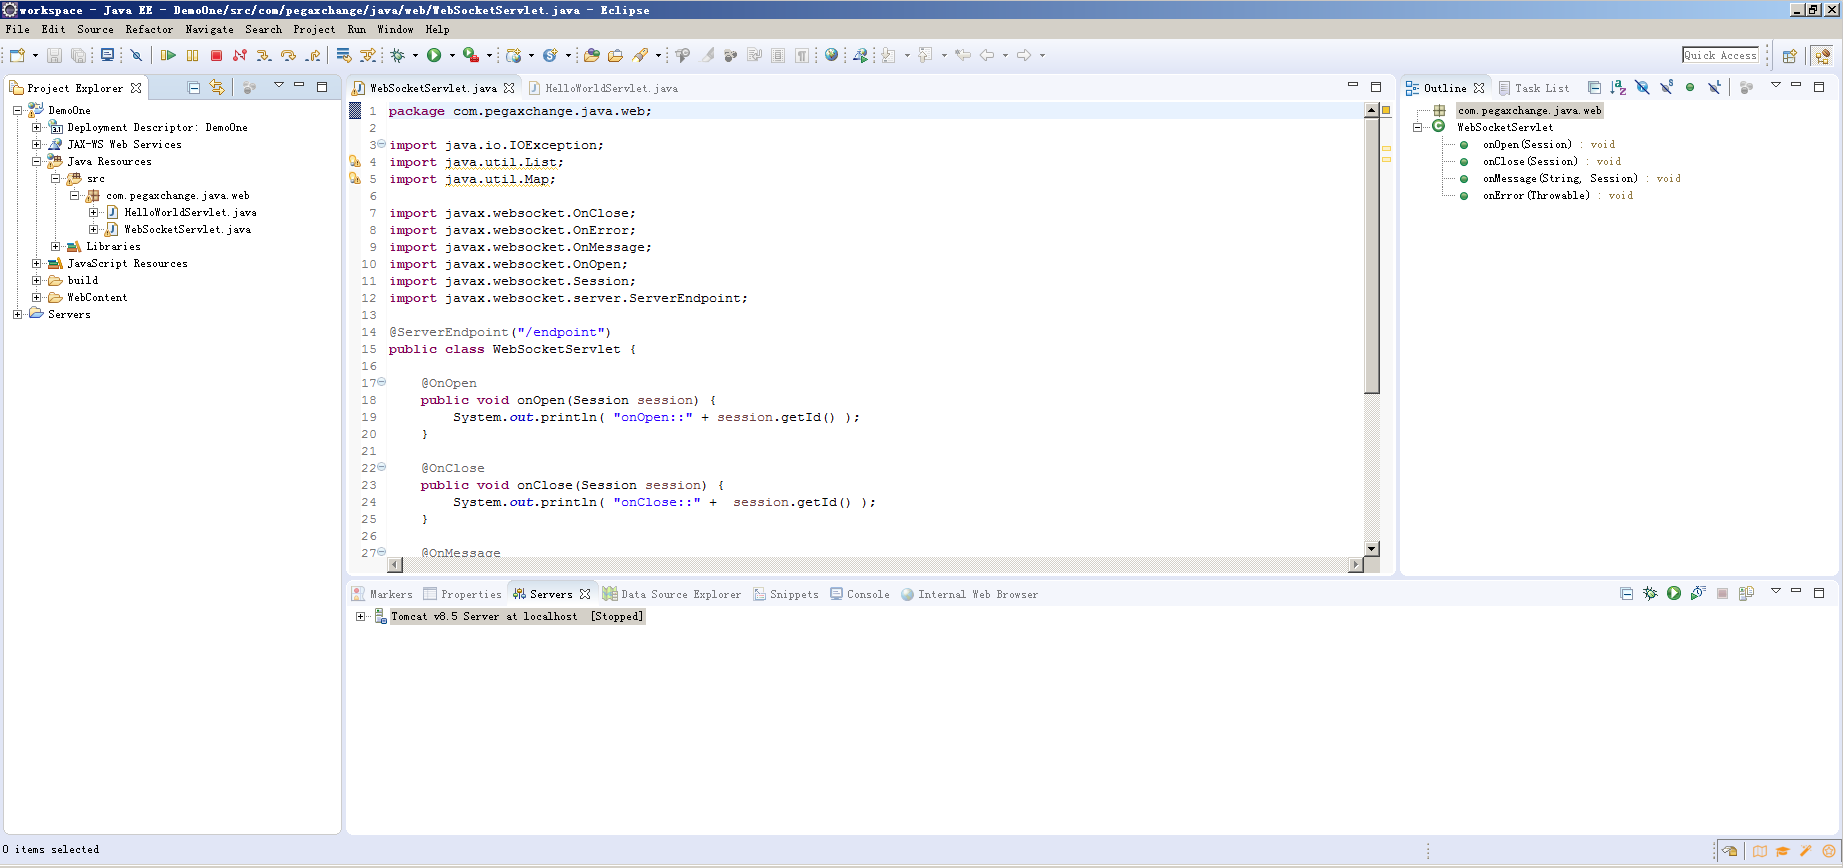The width and height of the screenshot is (1843, 868).
Task: Toggle Show Whitespace Characters pilcrow icon
Action: 802,55
